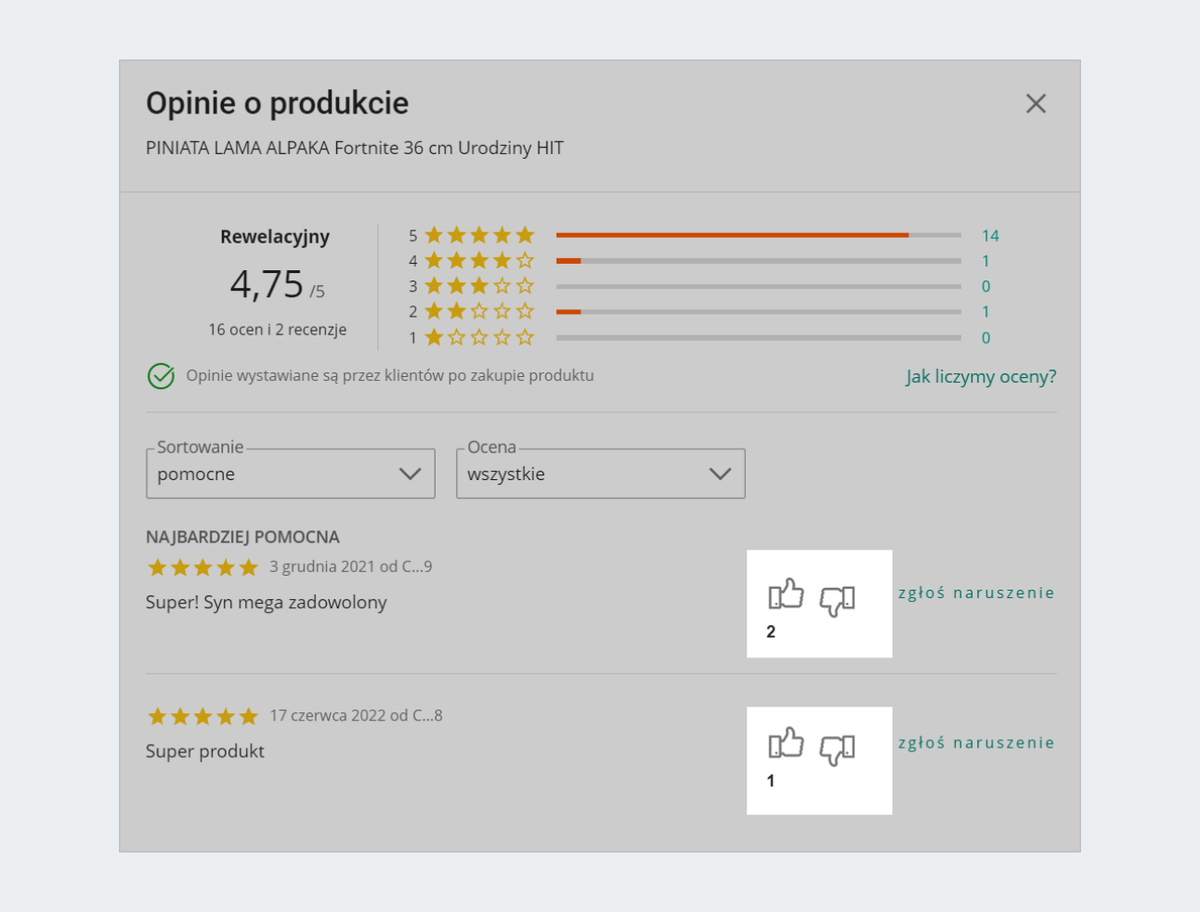The image size is (1200, 912).
Task: Like the 'Super! Syn mega zadowolony' review
Action: click(x=787, y=595)
